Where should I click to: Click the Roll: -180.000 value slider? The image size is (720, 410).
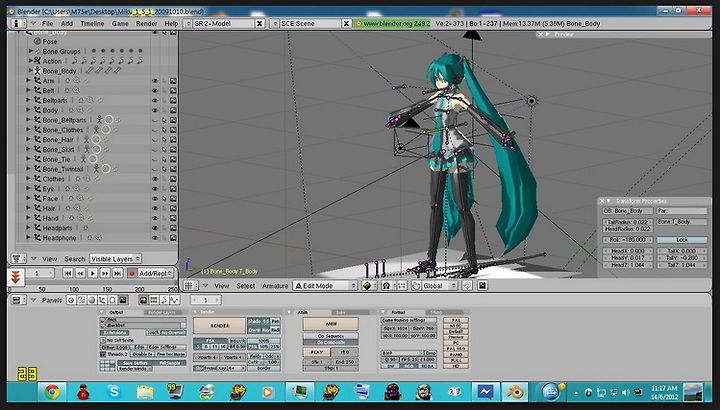[x=627, y=240]
